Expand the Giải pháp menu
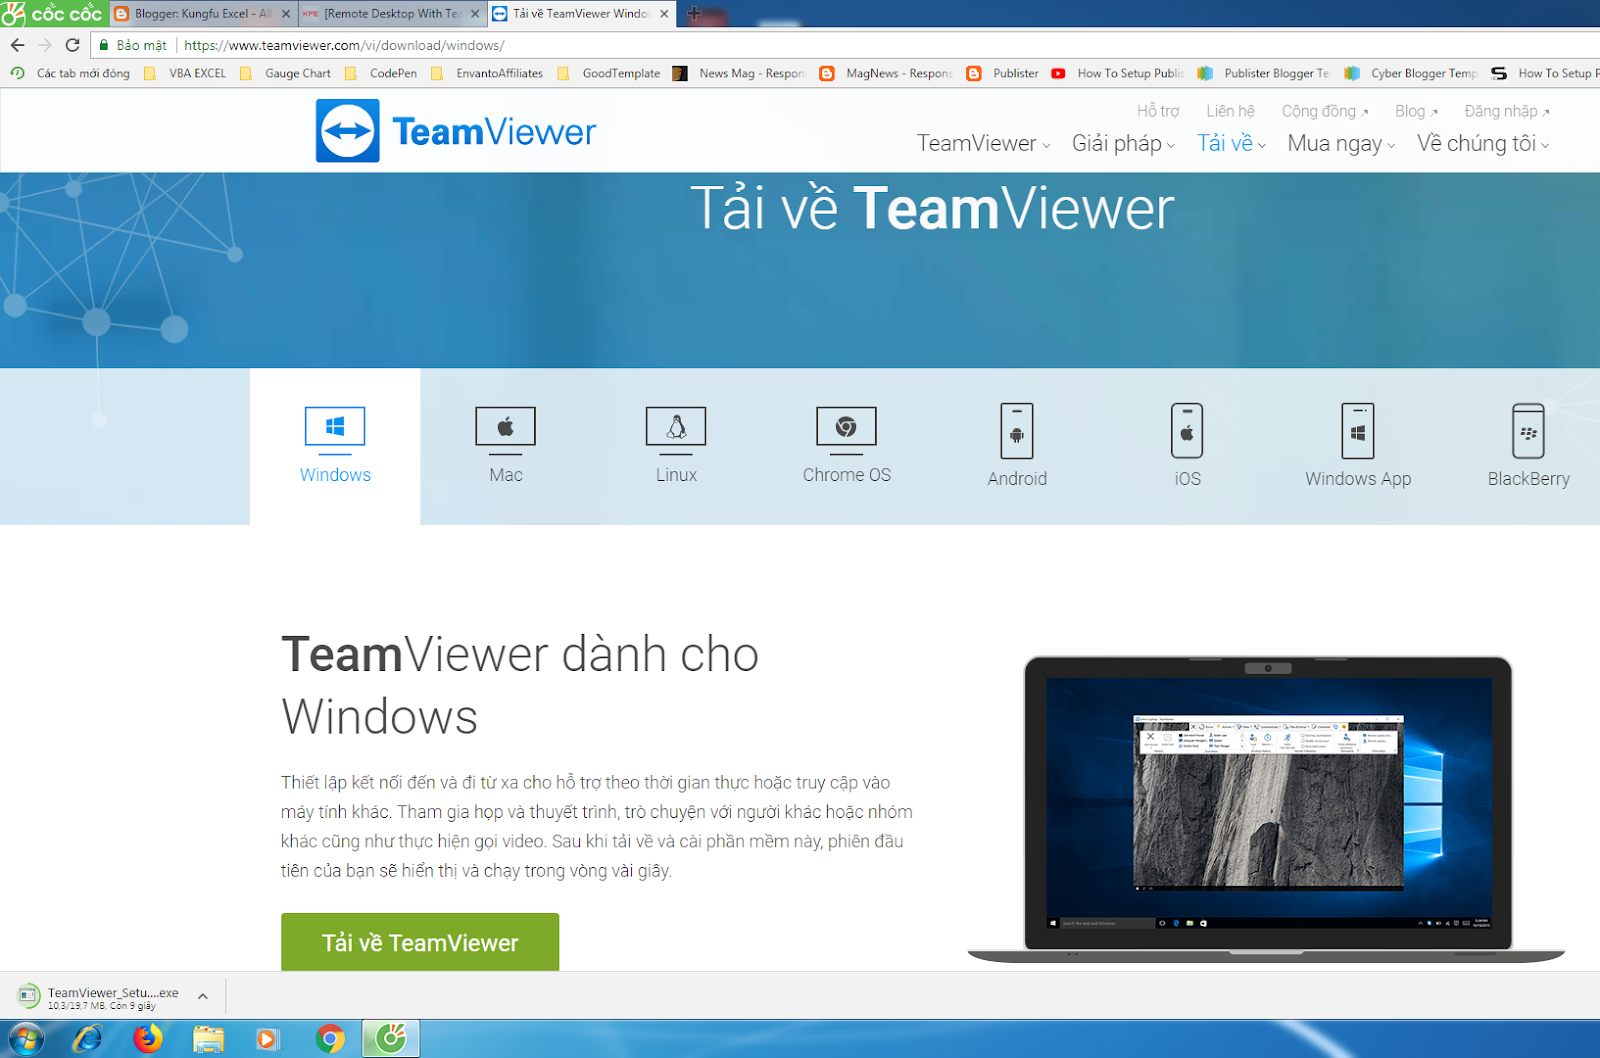Viewport: 1600px width, 1058px height. (1117, 143)
